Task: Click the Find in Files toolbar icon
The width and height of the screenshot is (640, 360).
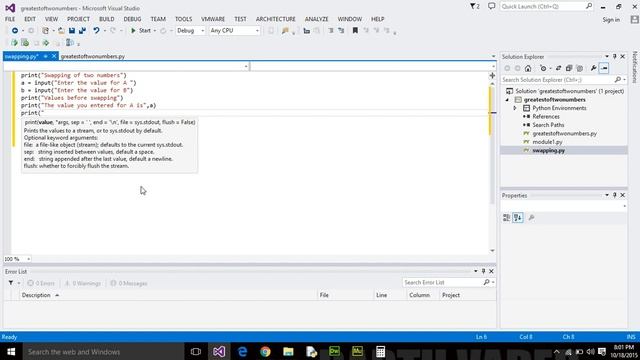Action: click(285, 31)
